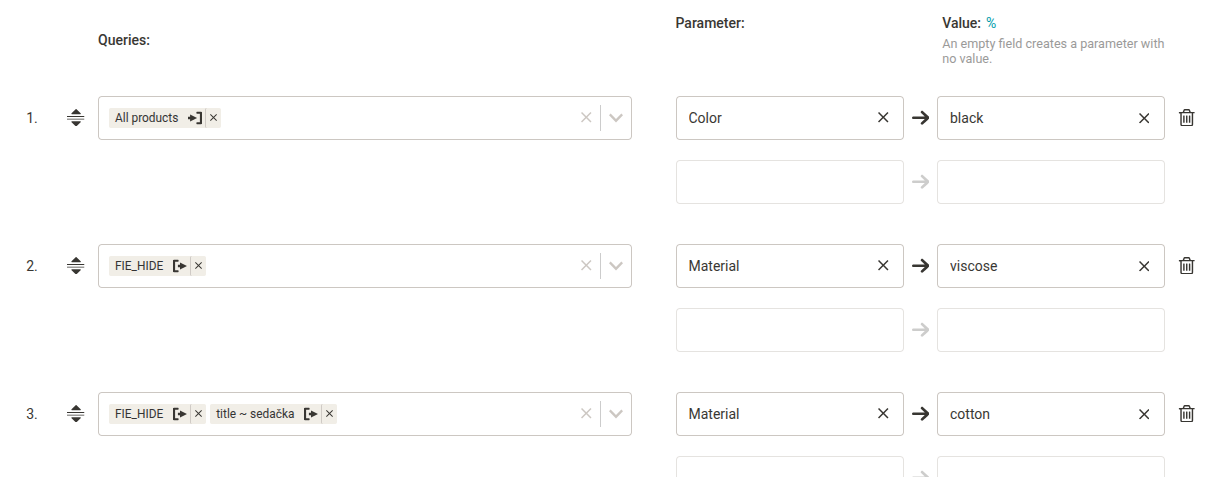Click empty parameter field under Color
The height and width of the screenshot is (477, 1218).
tap(789, 182)
